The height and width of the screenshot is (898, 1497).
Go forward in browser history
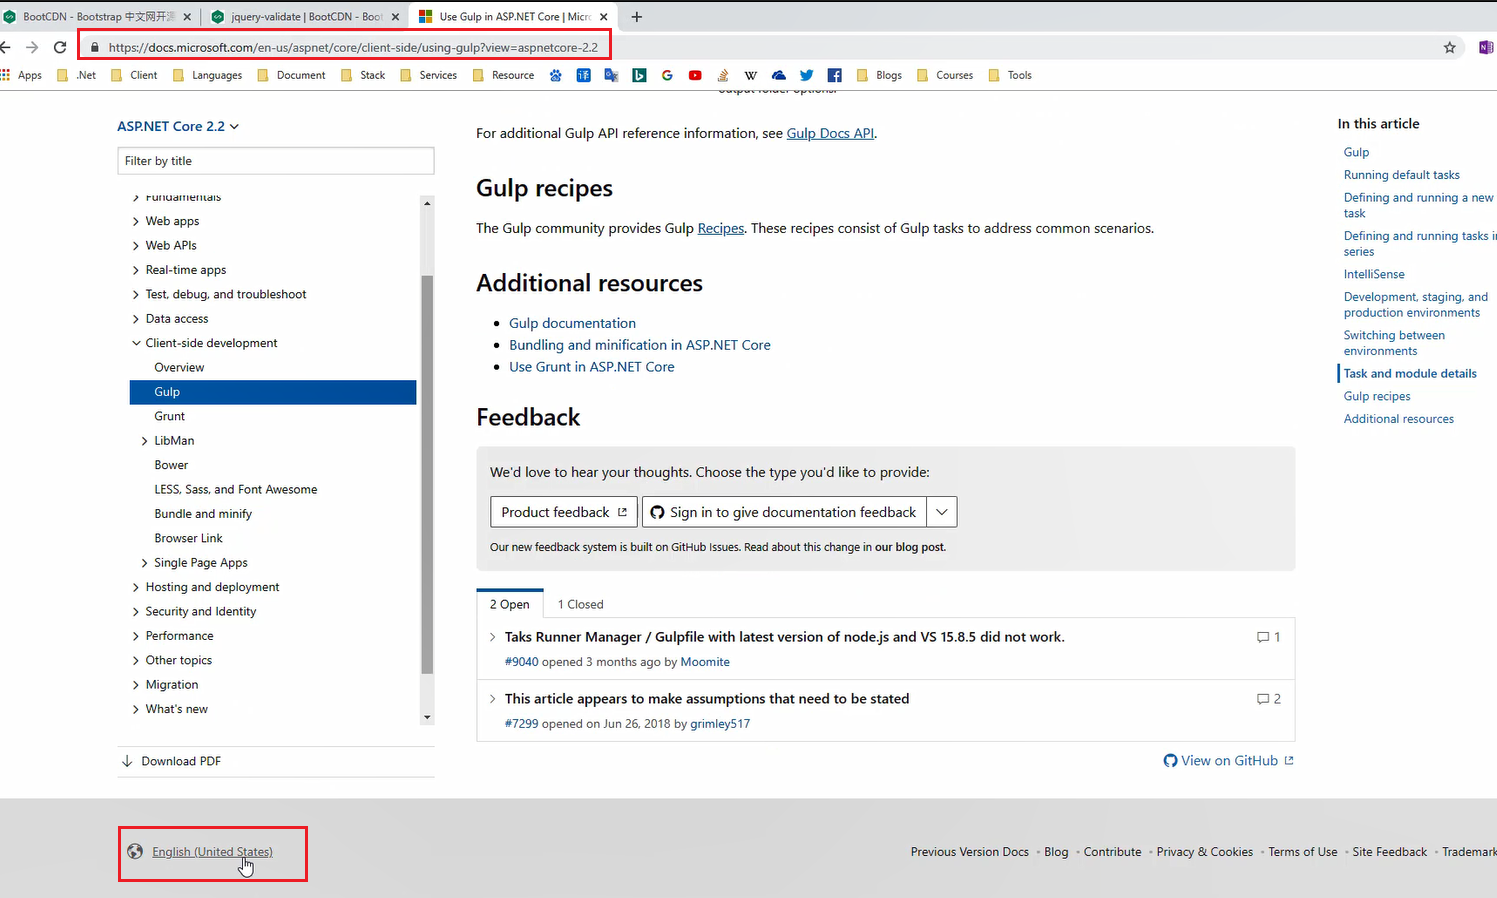pos(32,47)
